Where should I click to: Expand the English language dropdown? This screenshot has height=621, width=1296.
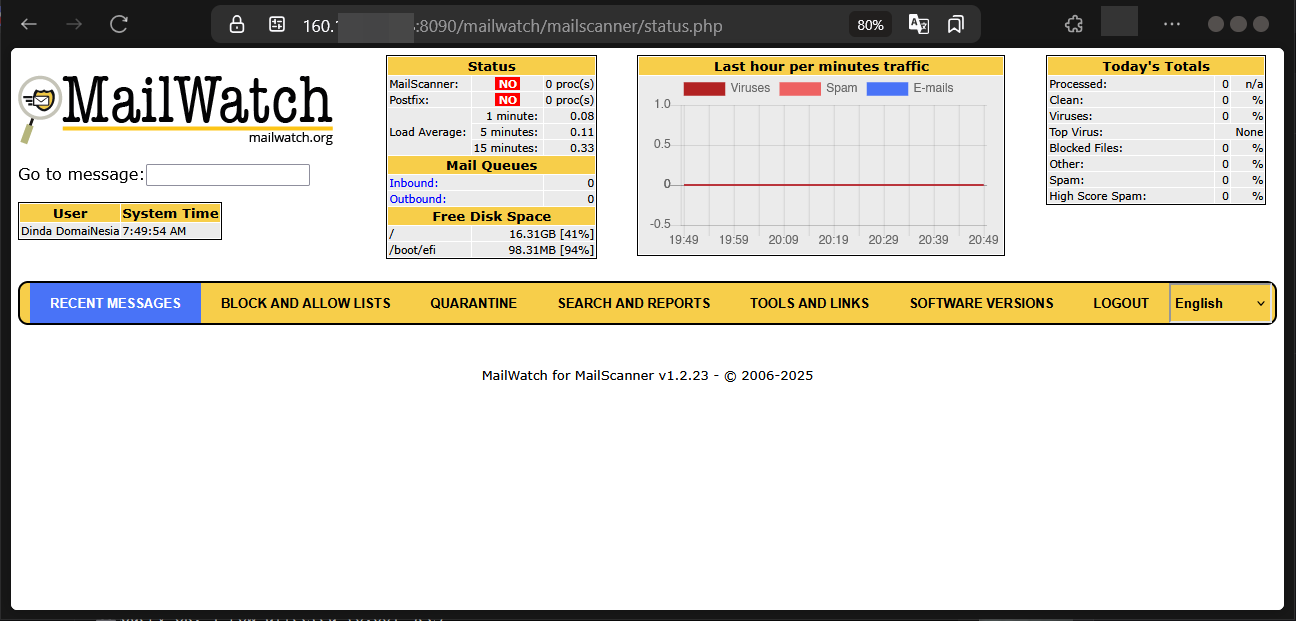1220,303
